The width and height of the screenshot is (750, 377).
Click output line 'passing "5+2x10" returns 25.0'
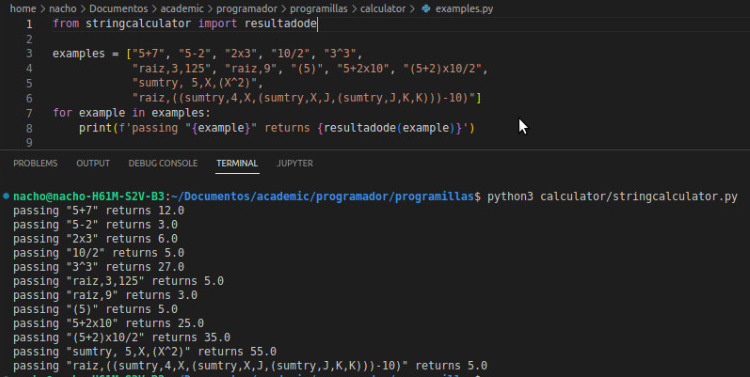click(109, 323)
